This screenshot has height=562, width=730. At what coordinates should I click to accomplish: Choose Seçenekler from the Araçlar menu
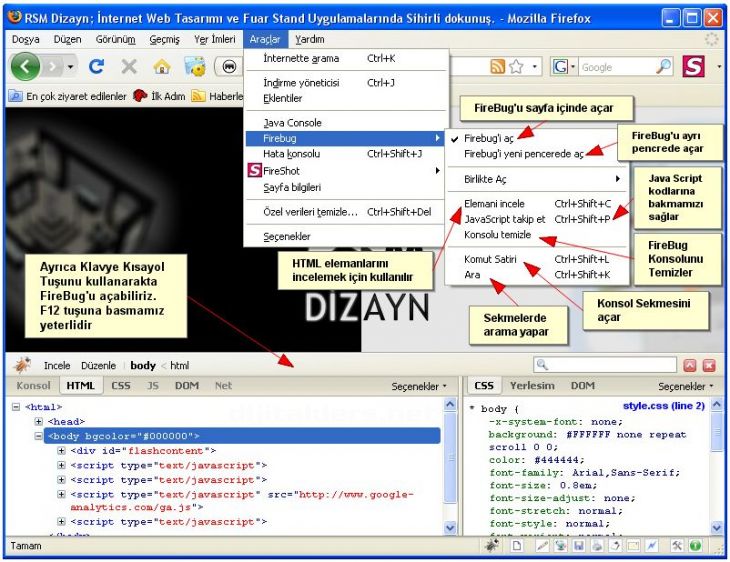345,236
